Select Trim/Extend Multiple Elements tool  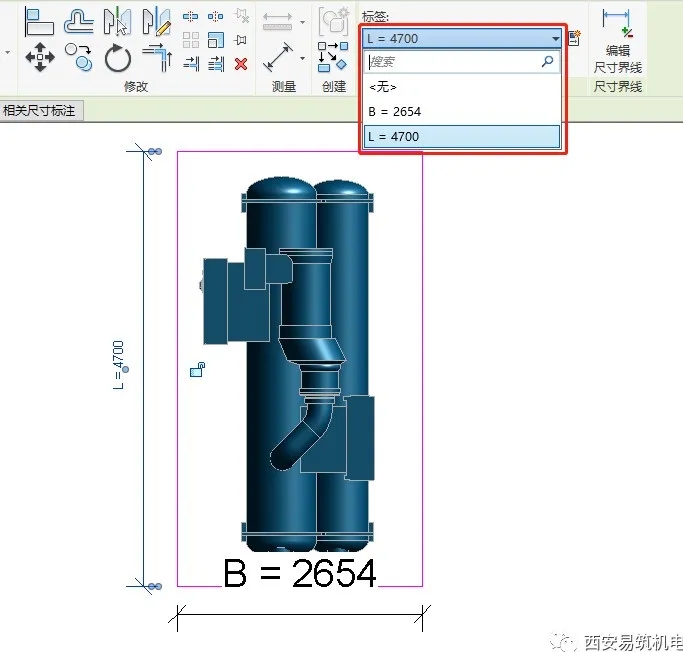tap(216, 64)
